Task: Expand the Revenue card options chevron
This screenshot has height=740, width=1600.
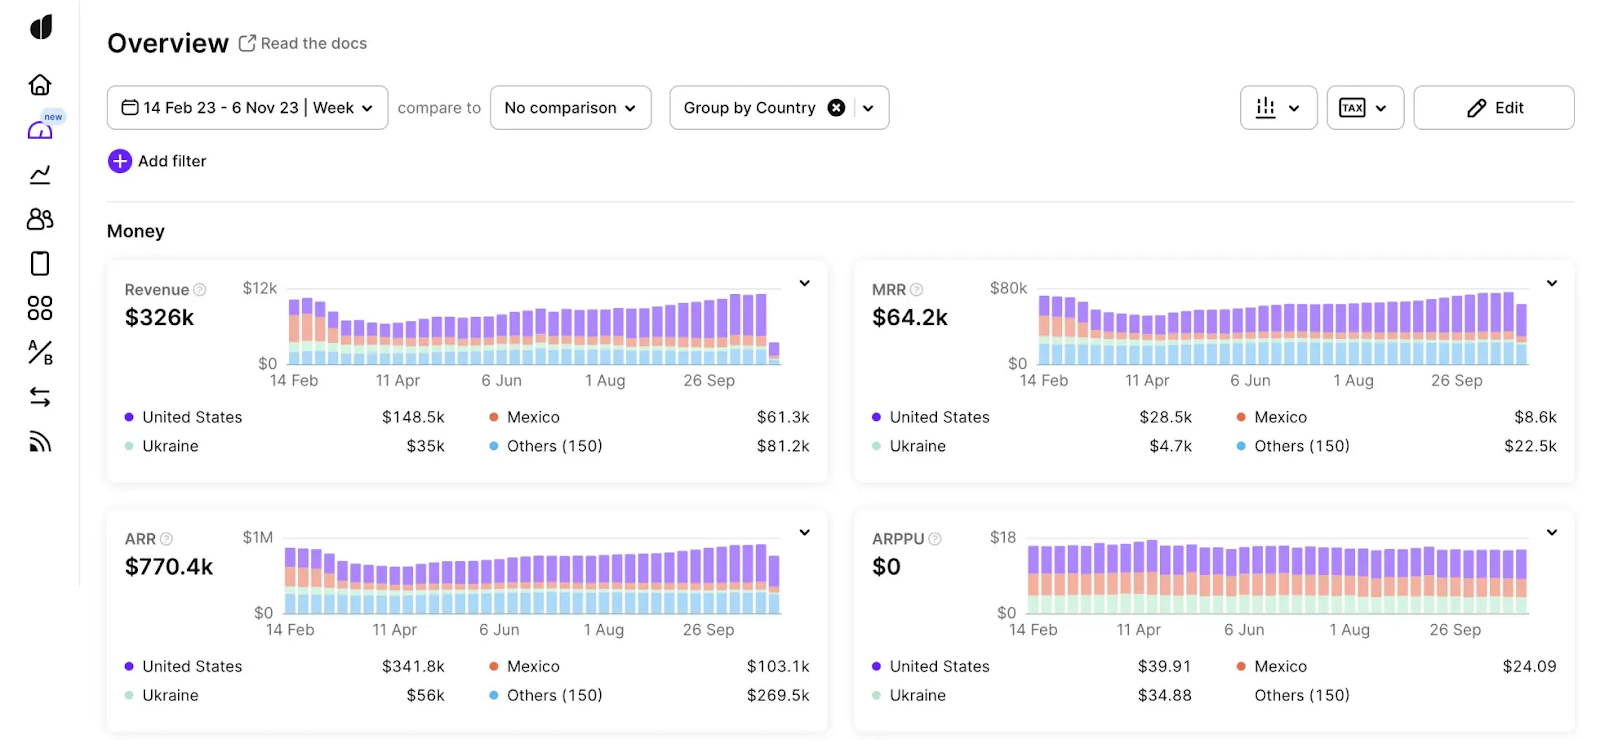Action: point(804,284)
